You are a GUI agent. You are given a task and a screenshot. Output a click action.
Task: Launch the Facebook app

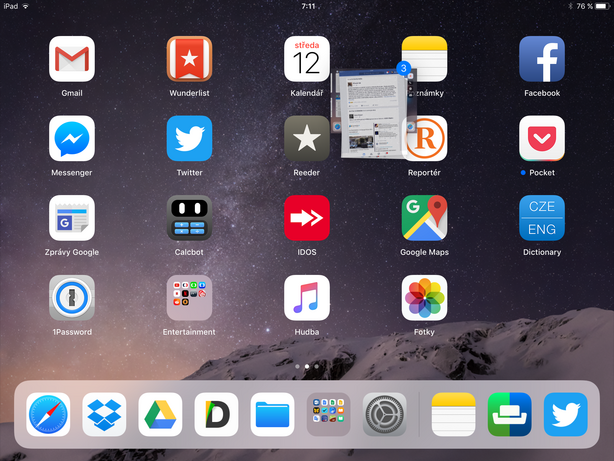pyautogui.click(x=542, y=59)
